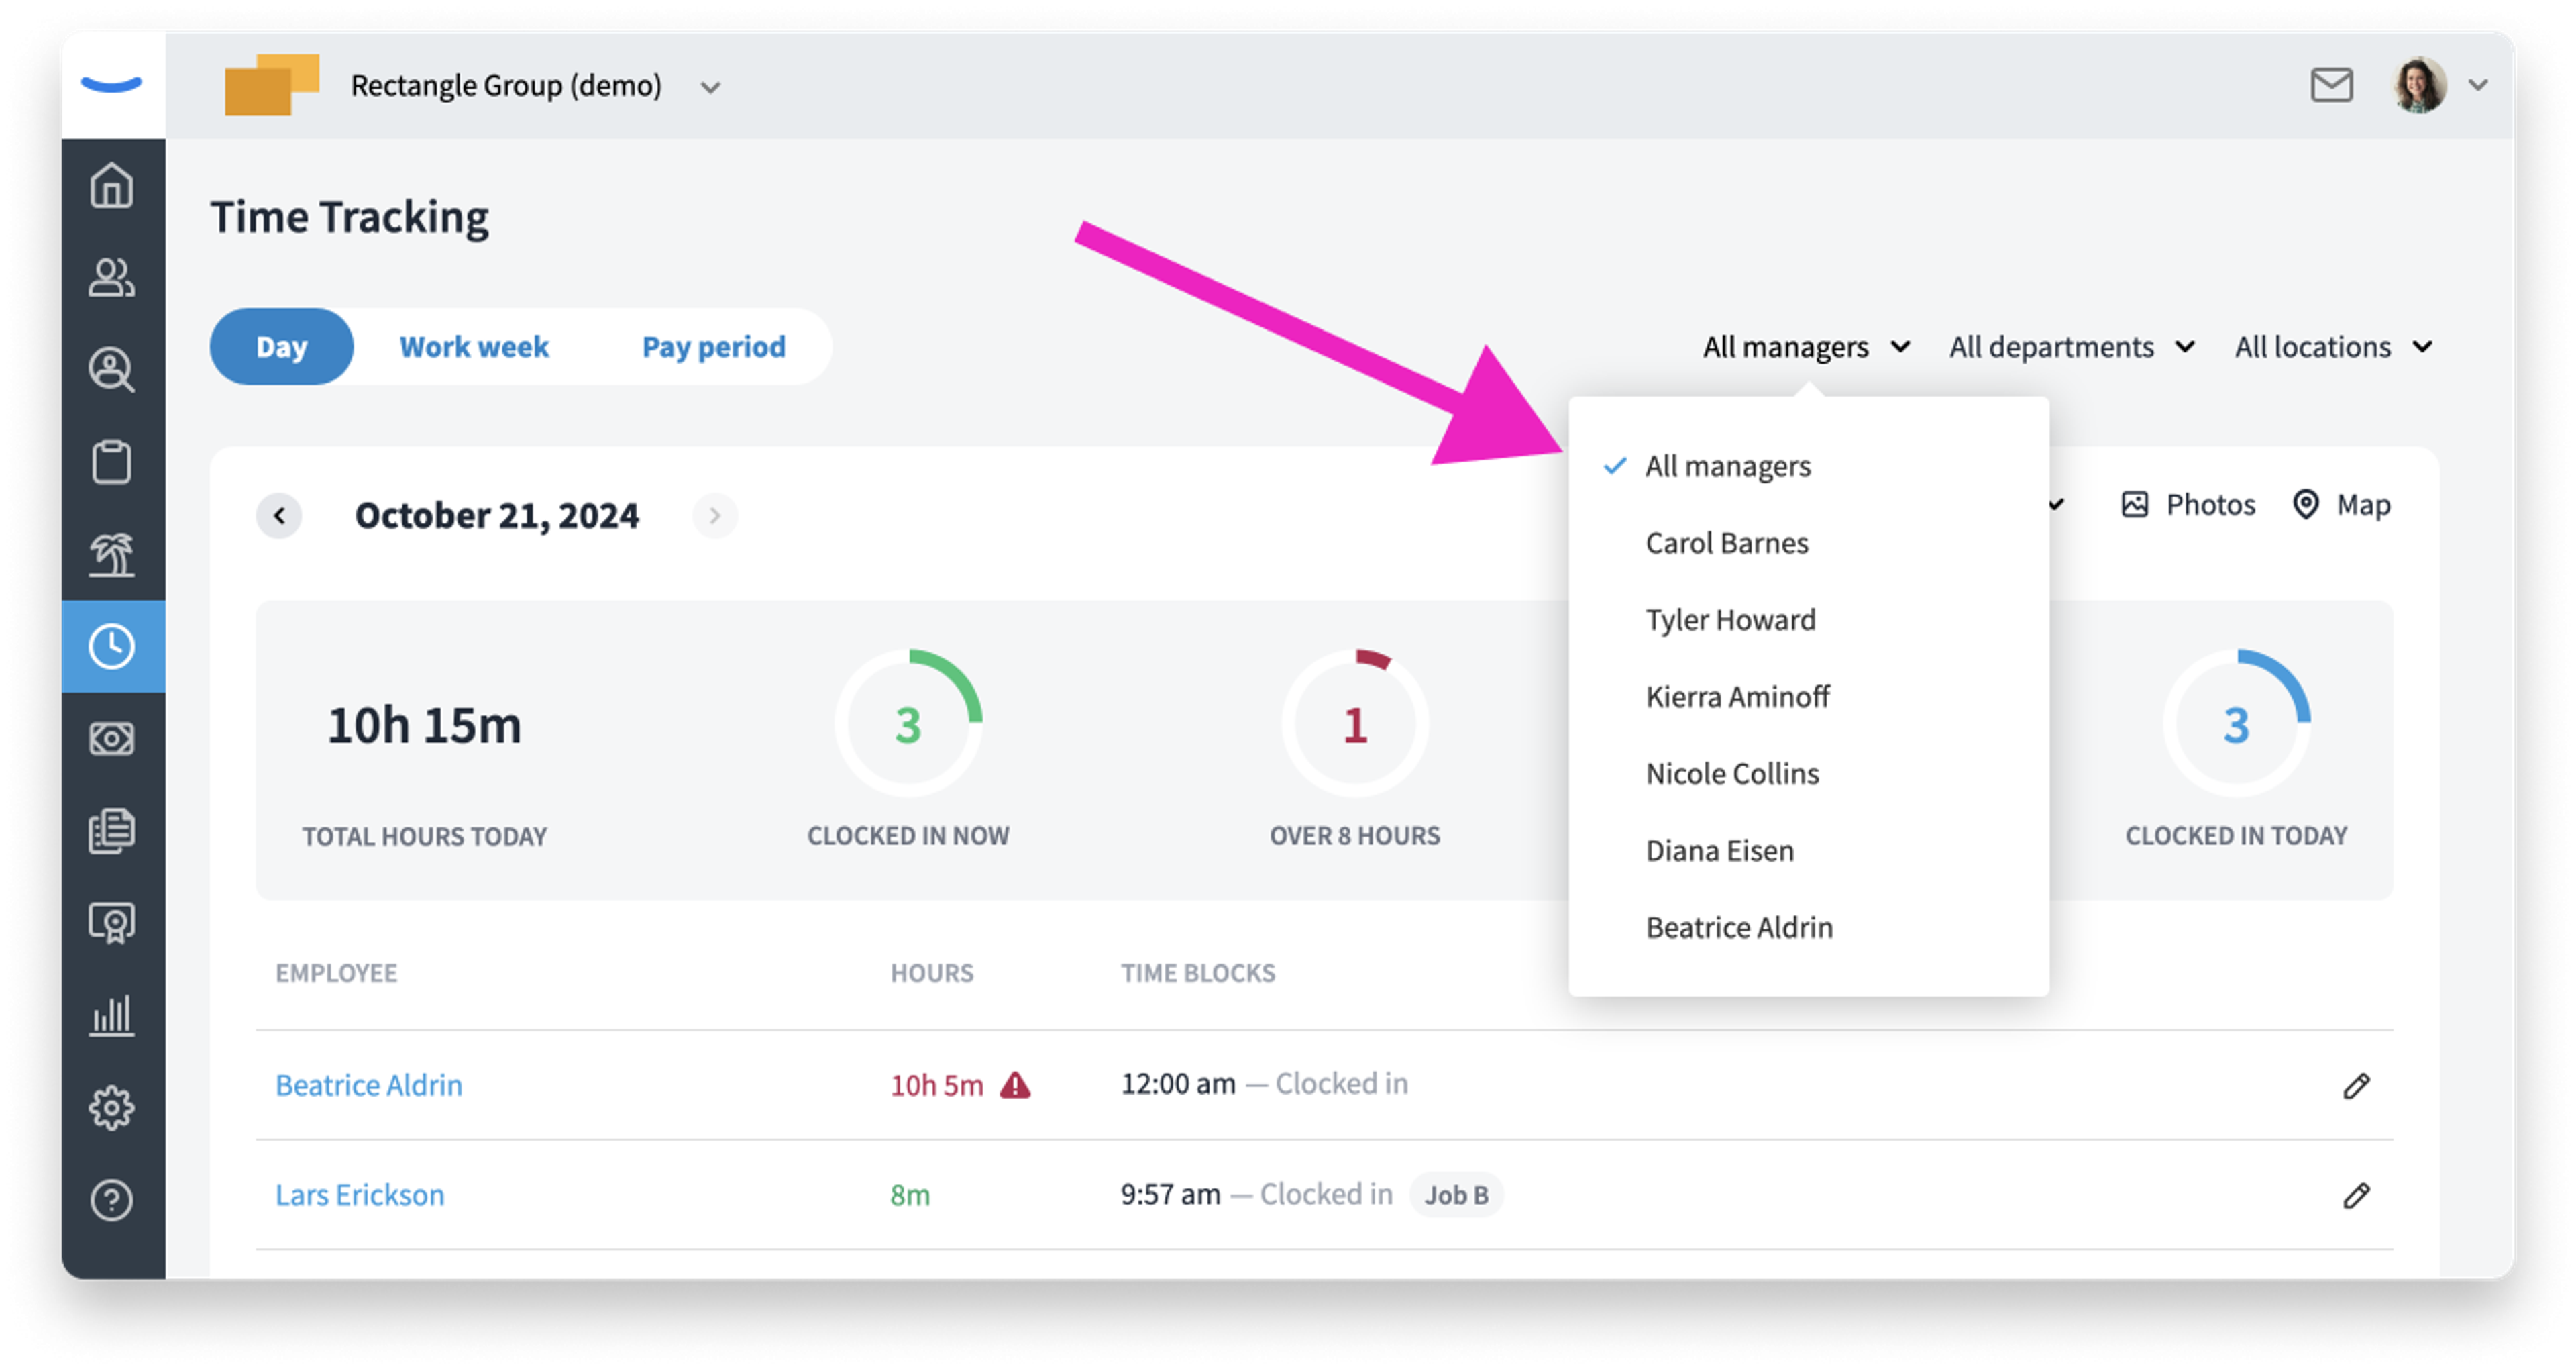Click the 10h 5m hours value
Viewport: 2576px width, 1371px height.
936,1085
